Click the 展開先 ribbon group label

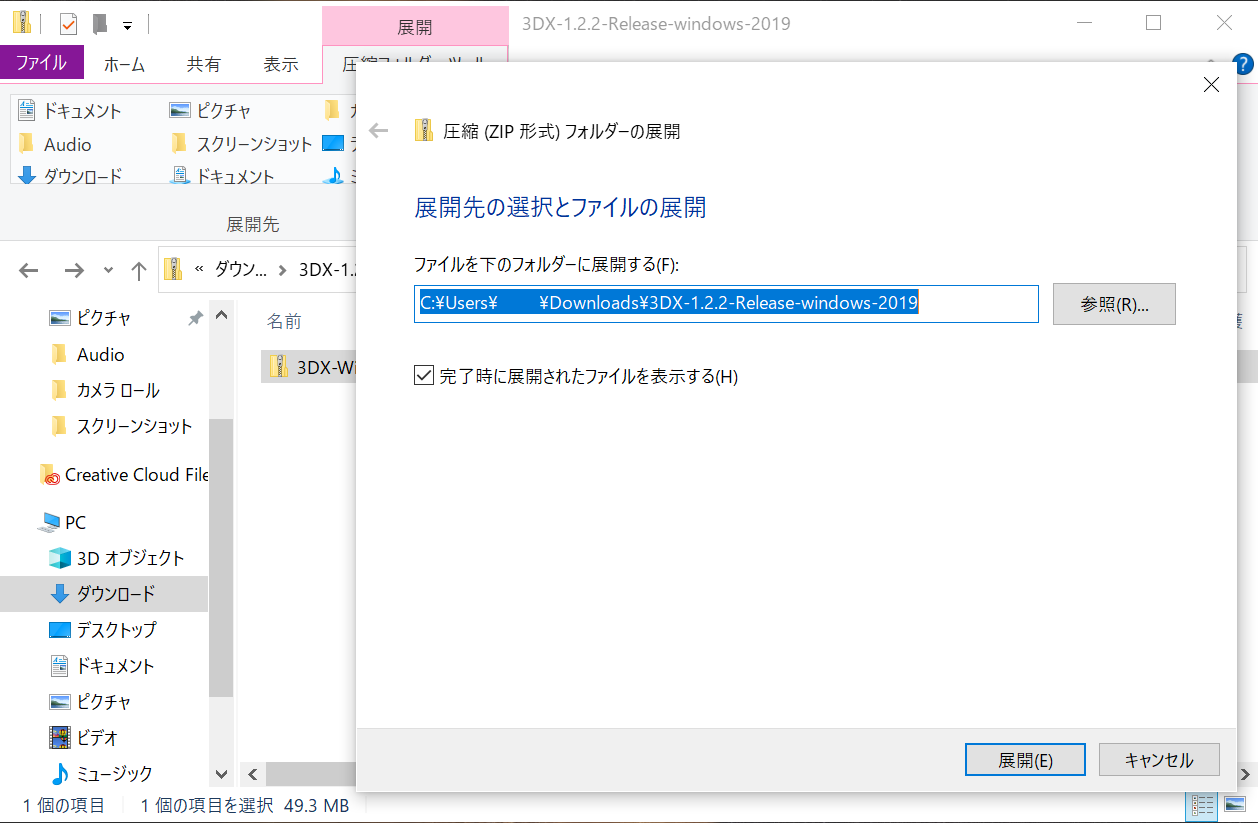pos(253,224)
